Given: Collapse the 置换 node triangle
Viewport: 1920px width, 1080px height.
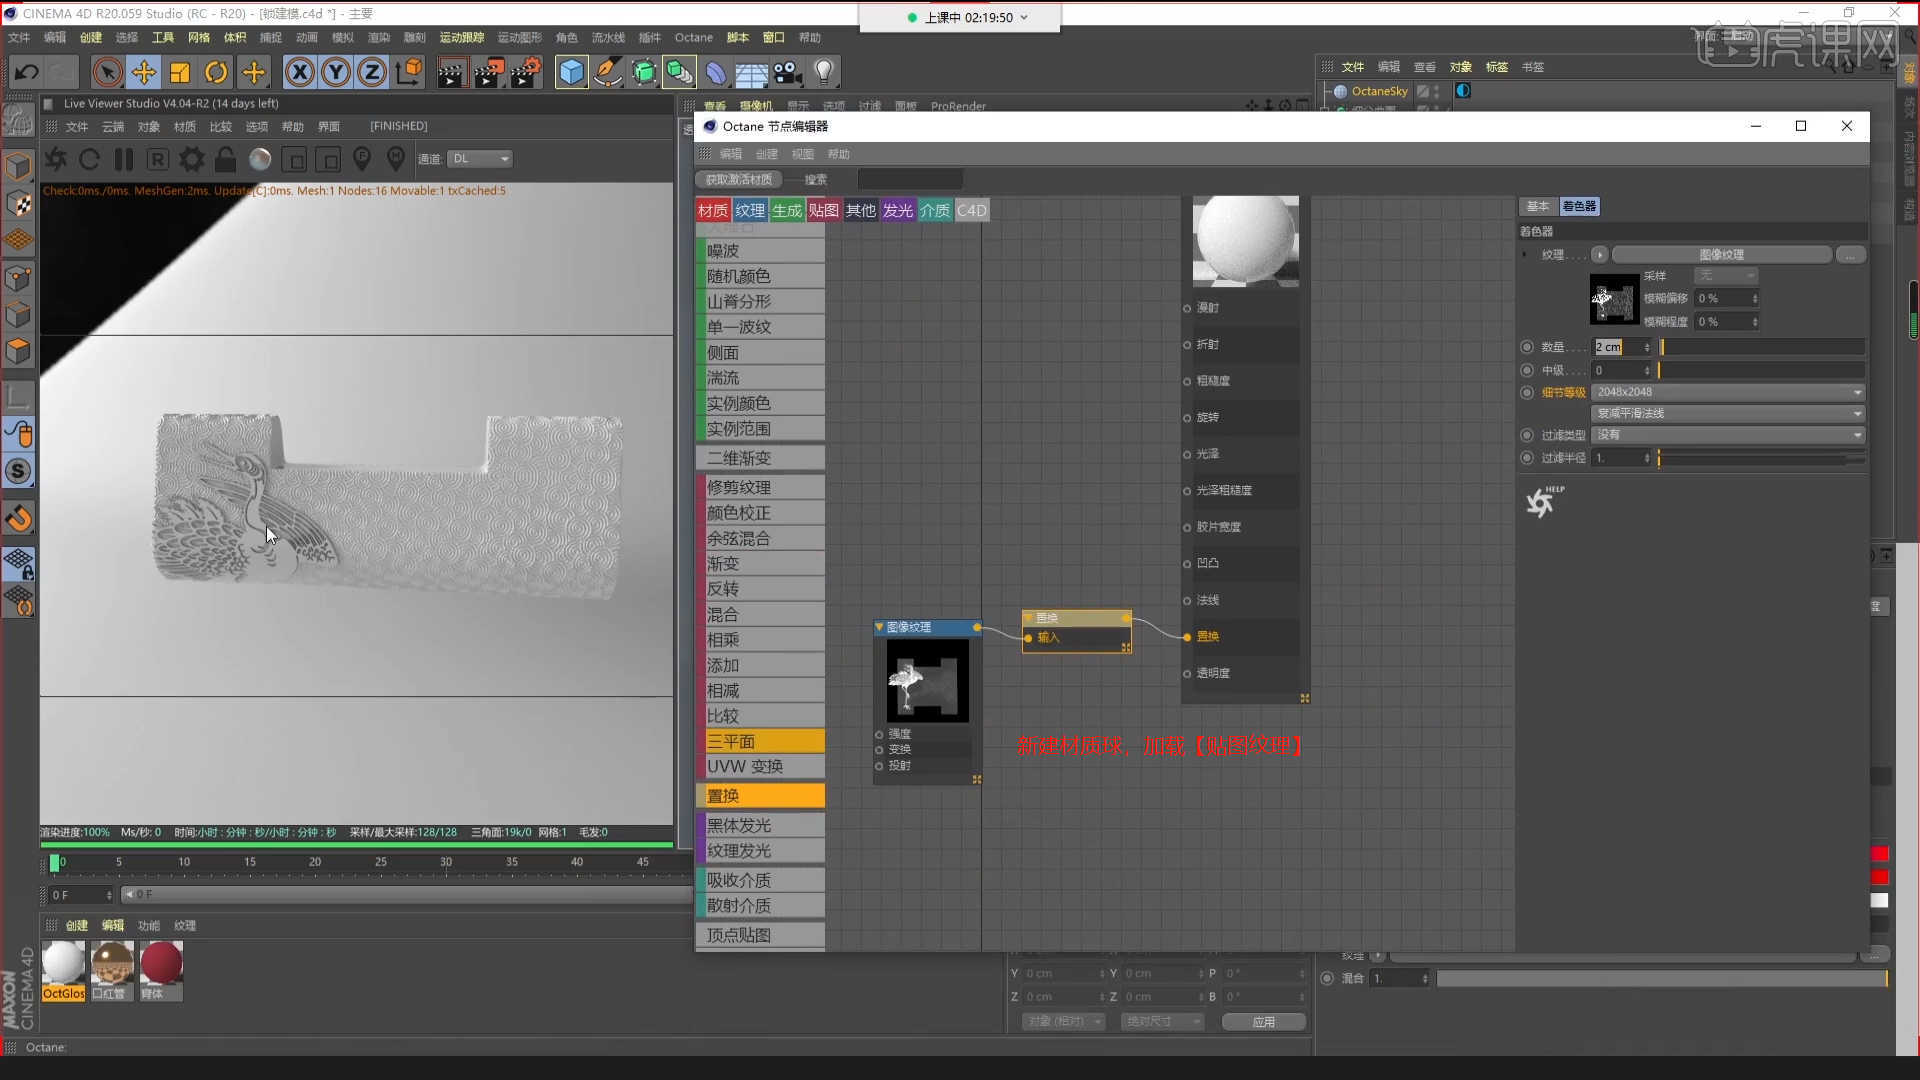Looking at the screenshot, I should click(x=1028, y=618).
